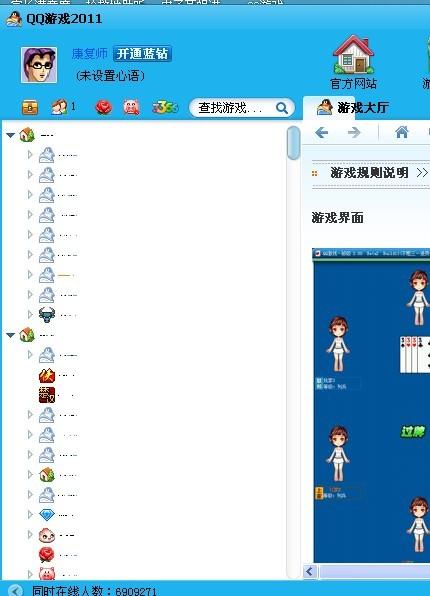Collapse the topmost house category in the tree
The image size is (430, 596).
(10, 135)
